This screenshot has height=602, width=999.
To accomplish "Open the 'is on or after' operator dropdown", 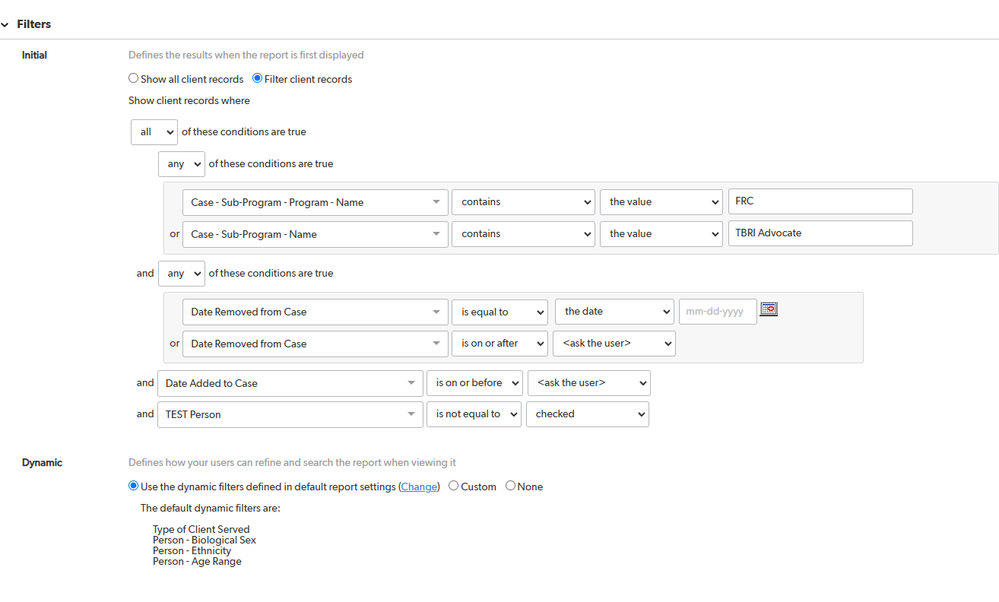I will 500,343.
